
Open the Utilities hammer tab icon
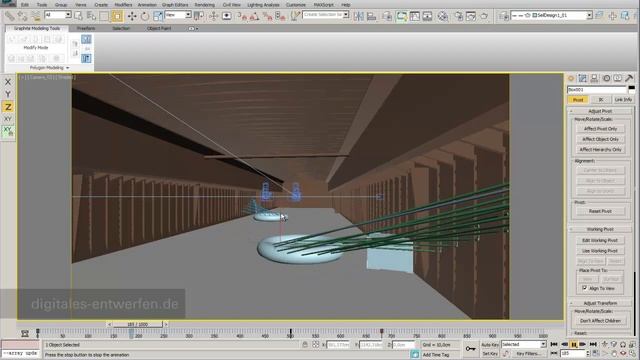629,78
